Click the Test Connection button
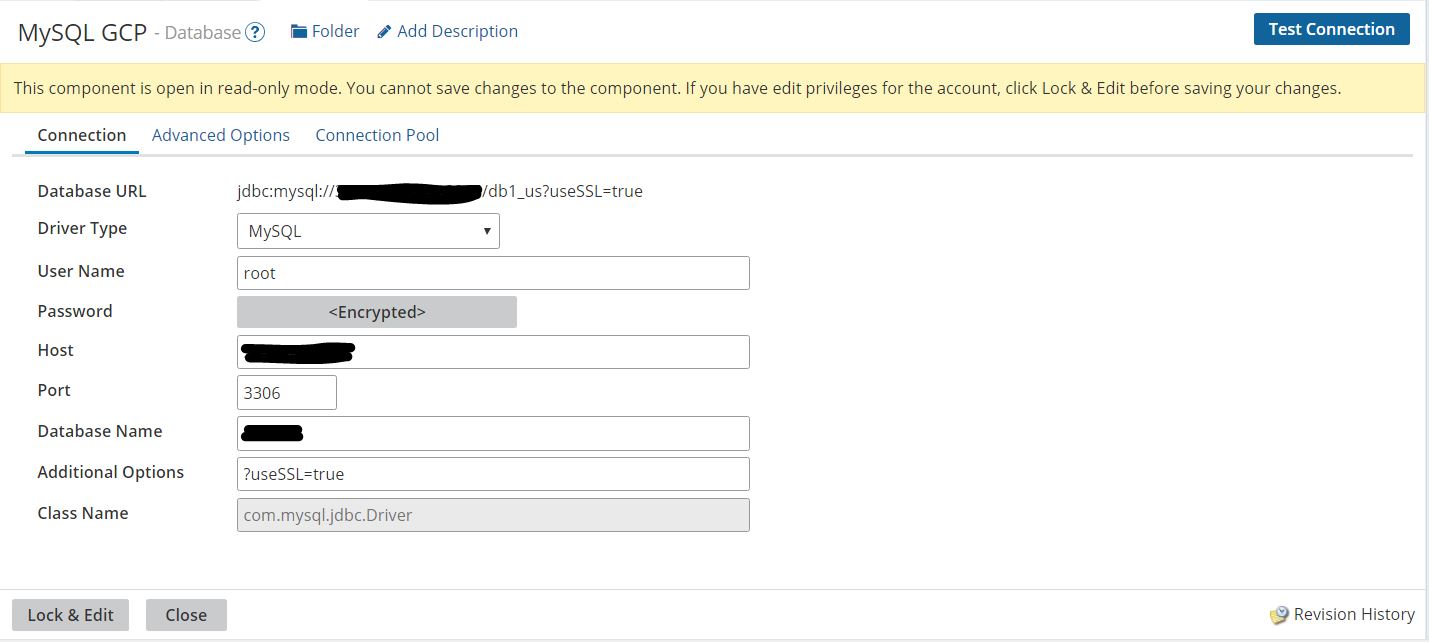 (1331, 29)
